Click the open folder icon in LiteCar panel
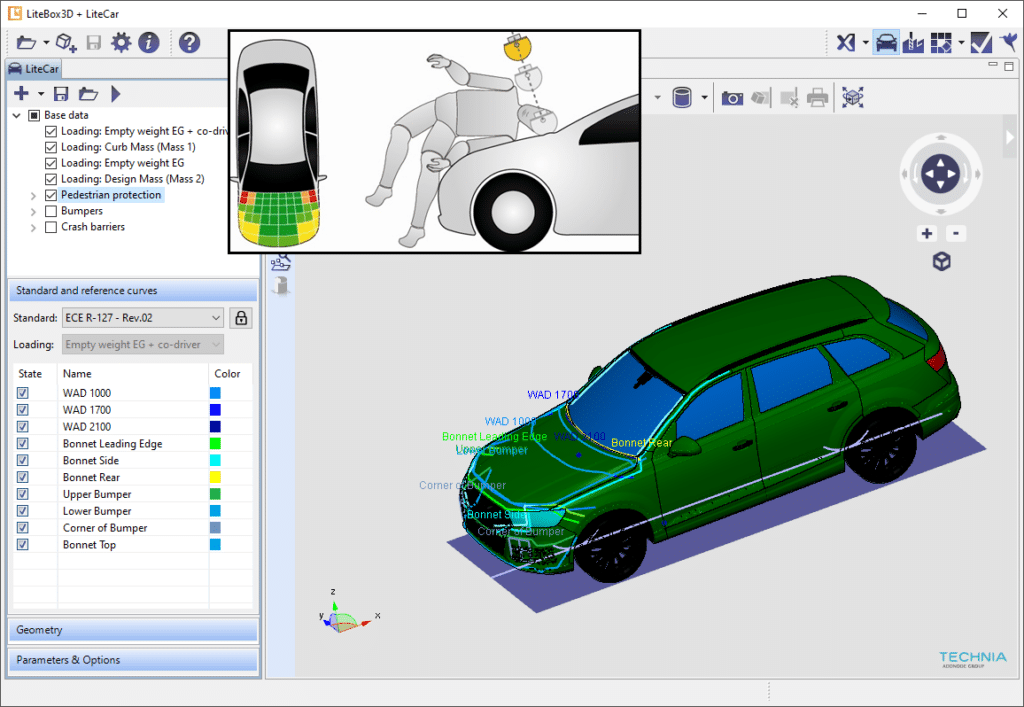This screenshot has width=1024, height=707. [88, 94]
